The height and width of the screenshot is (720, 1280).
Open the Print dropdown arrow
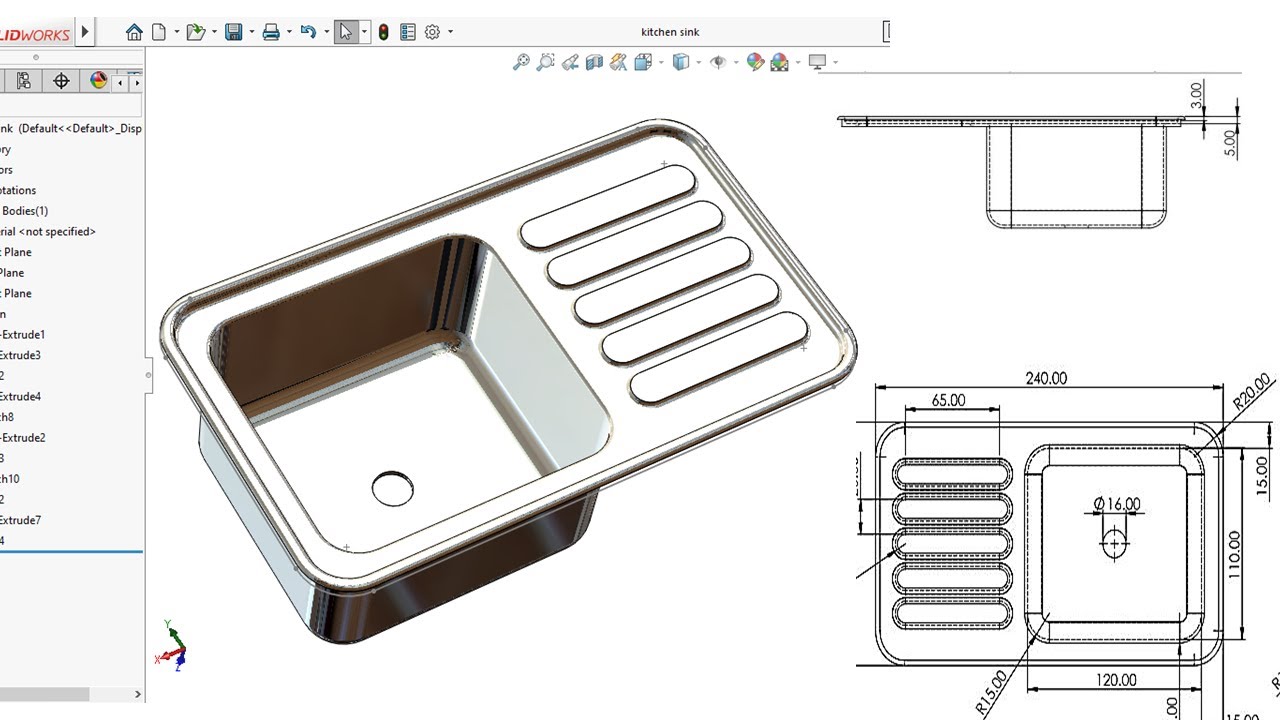pos(289,32)
